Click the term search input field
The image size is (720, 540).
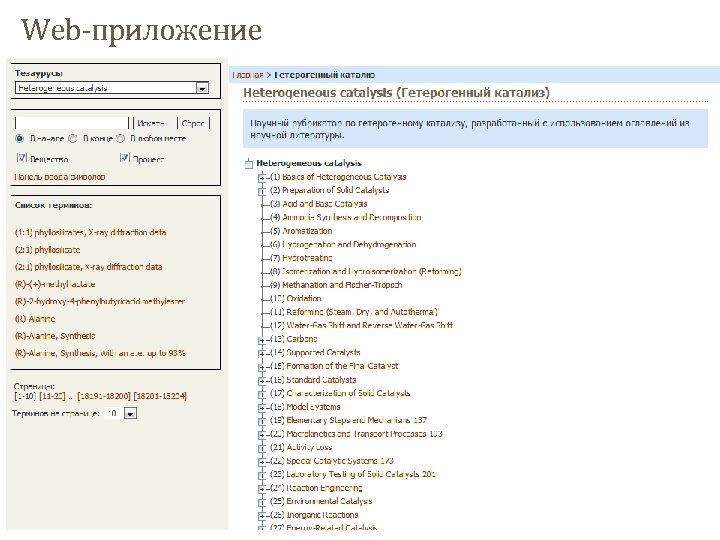(x=72, y=123)
